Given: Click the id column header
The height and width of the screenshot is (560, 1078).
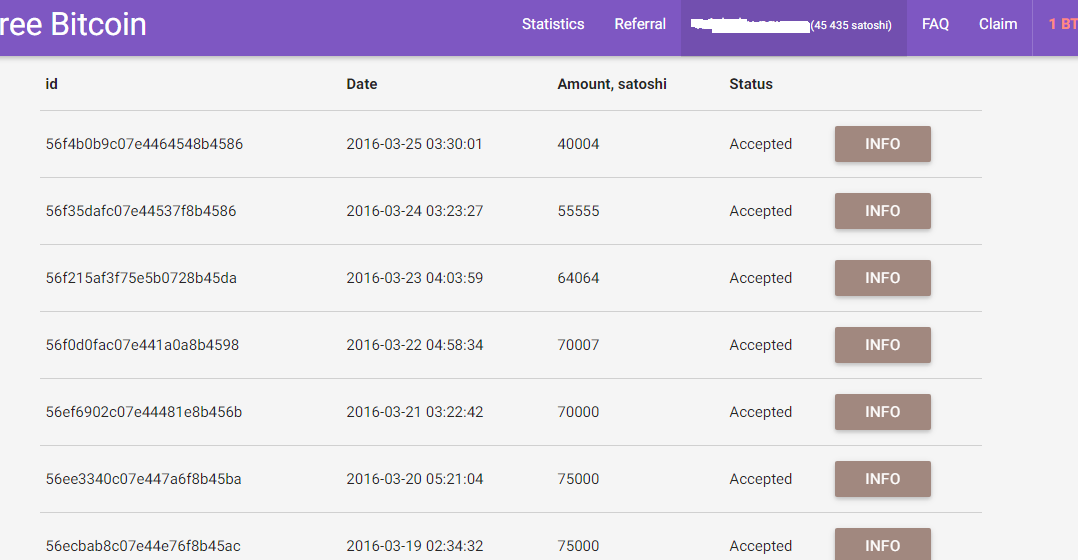Looking at the screenshot, I should (x=52, y=84).
